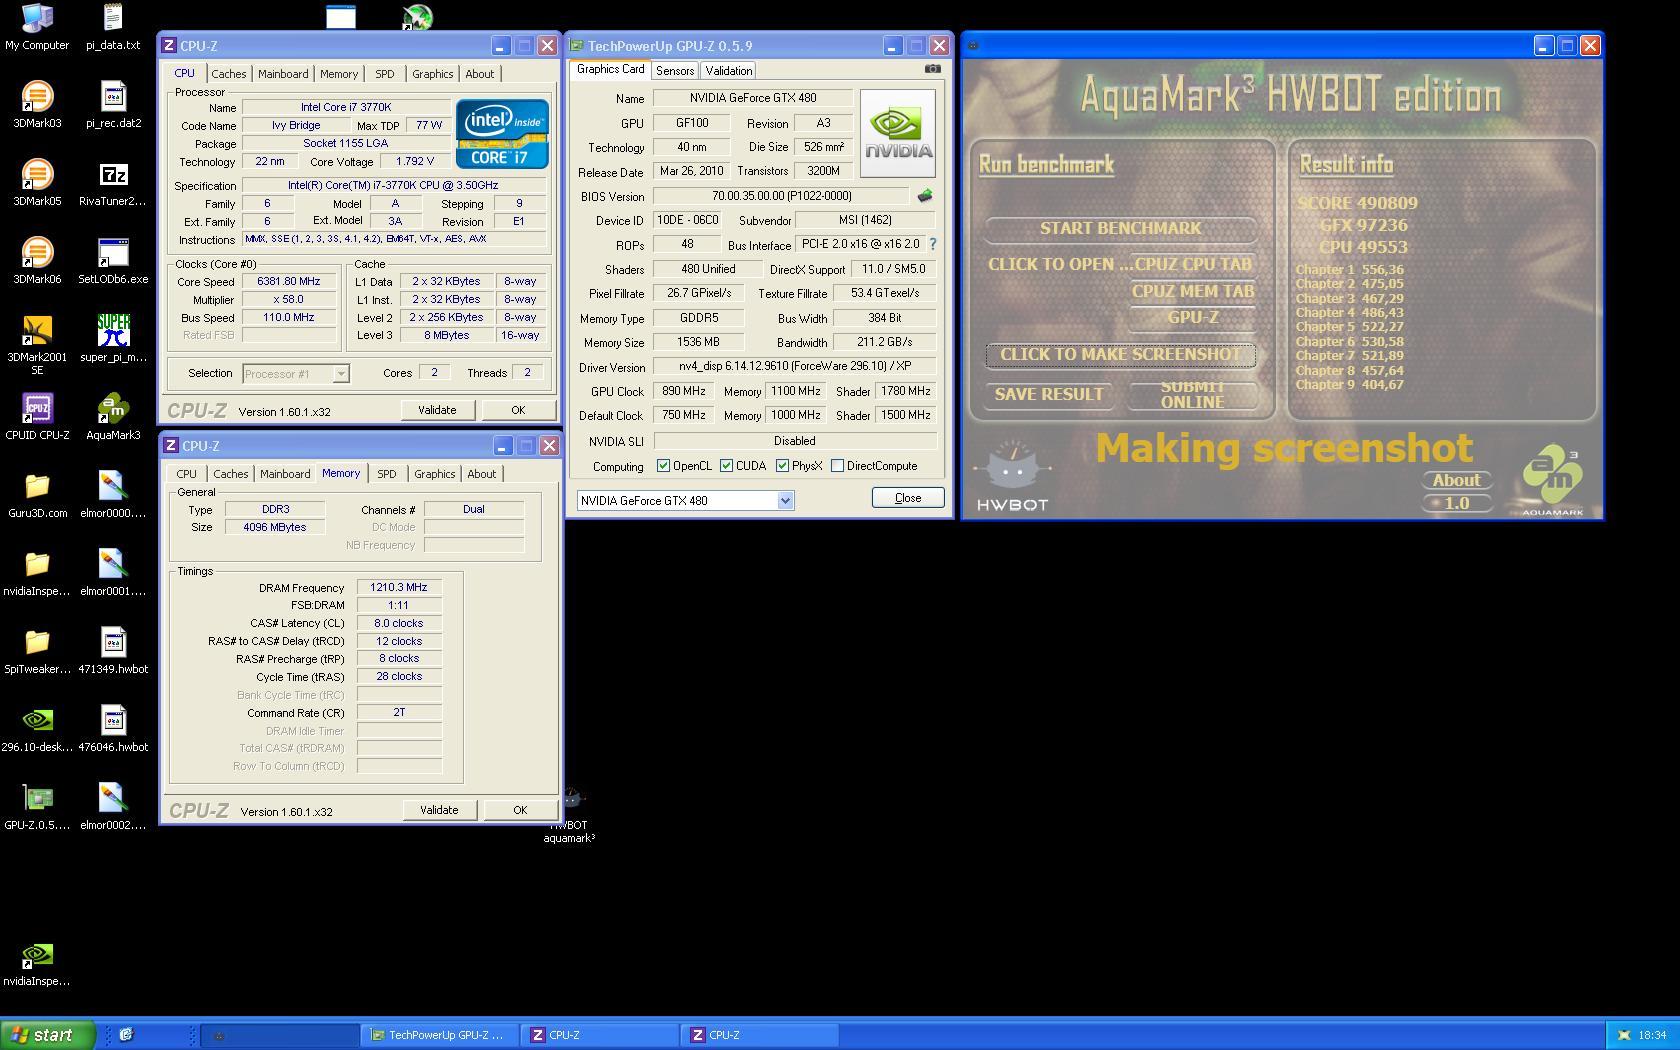Open pi_data.txt file icon

pyautogui.click(x=113, y=27)
